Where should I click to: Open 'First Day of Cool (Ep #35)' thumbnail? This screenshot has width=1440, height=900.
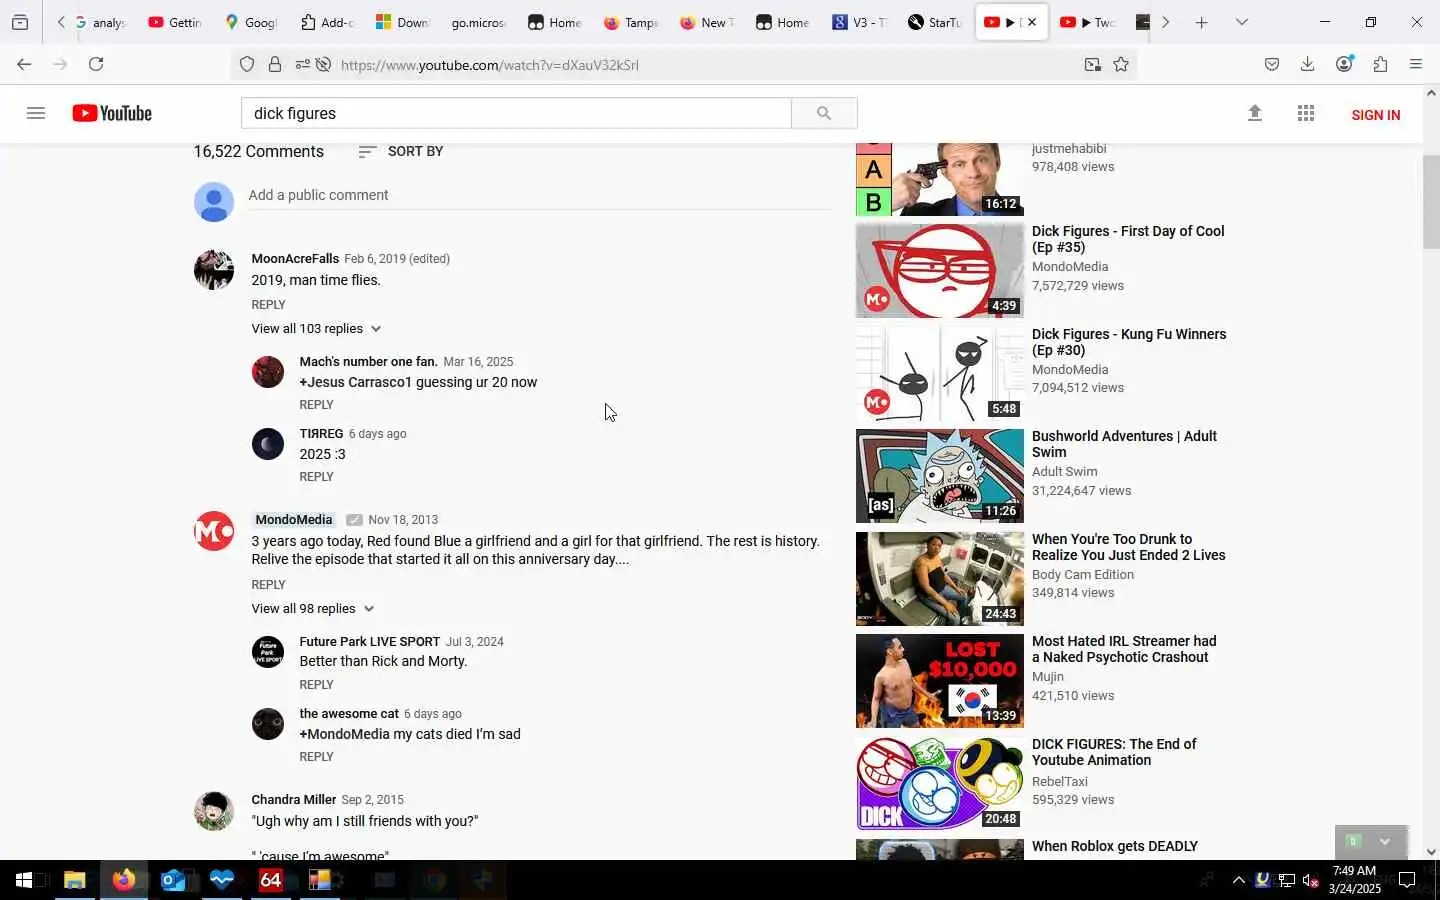click(x=939, y=270)
